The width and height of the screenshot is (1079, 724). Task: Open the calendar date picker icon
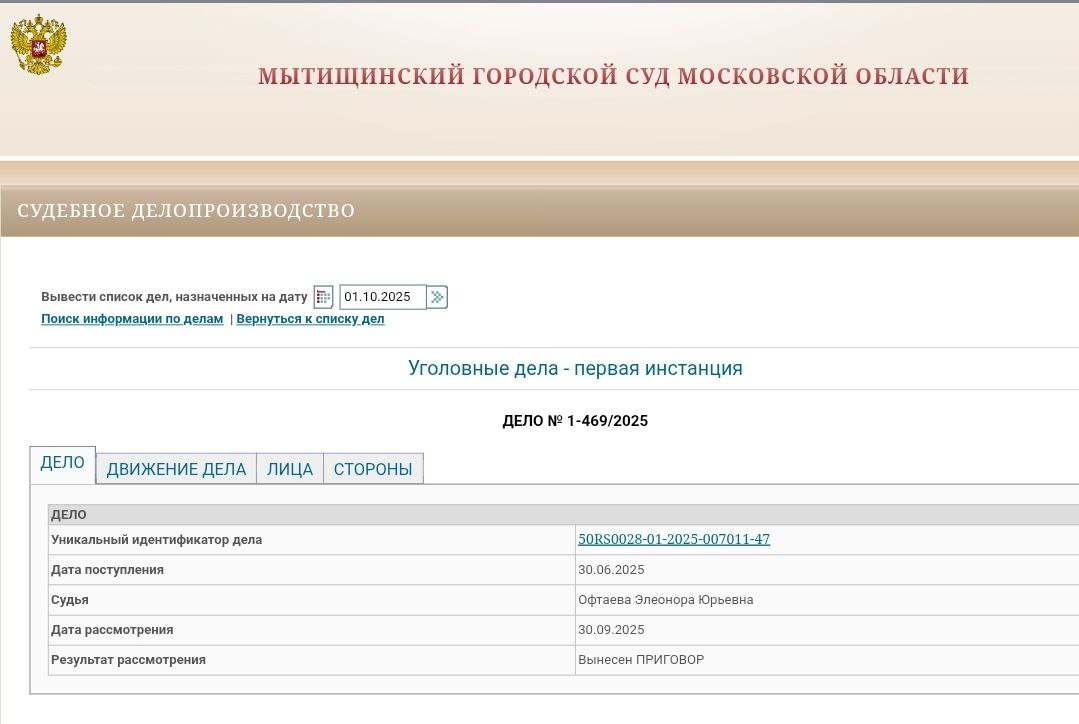tap(323, 297)
